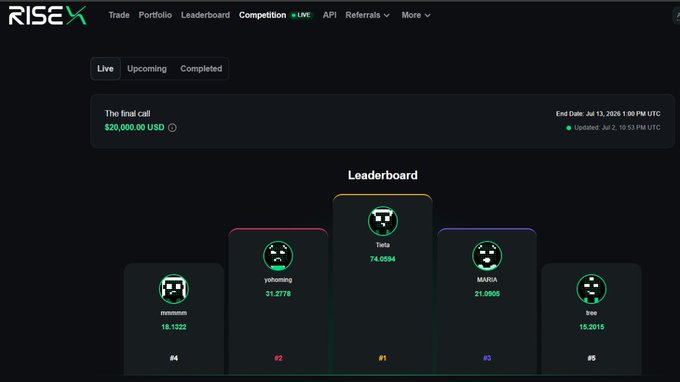
Task: Click the tree username
Action: pos(592,313)
